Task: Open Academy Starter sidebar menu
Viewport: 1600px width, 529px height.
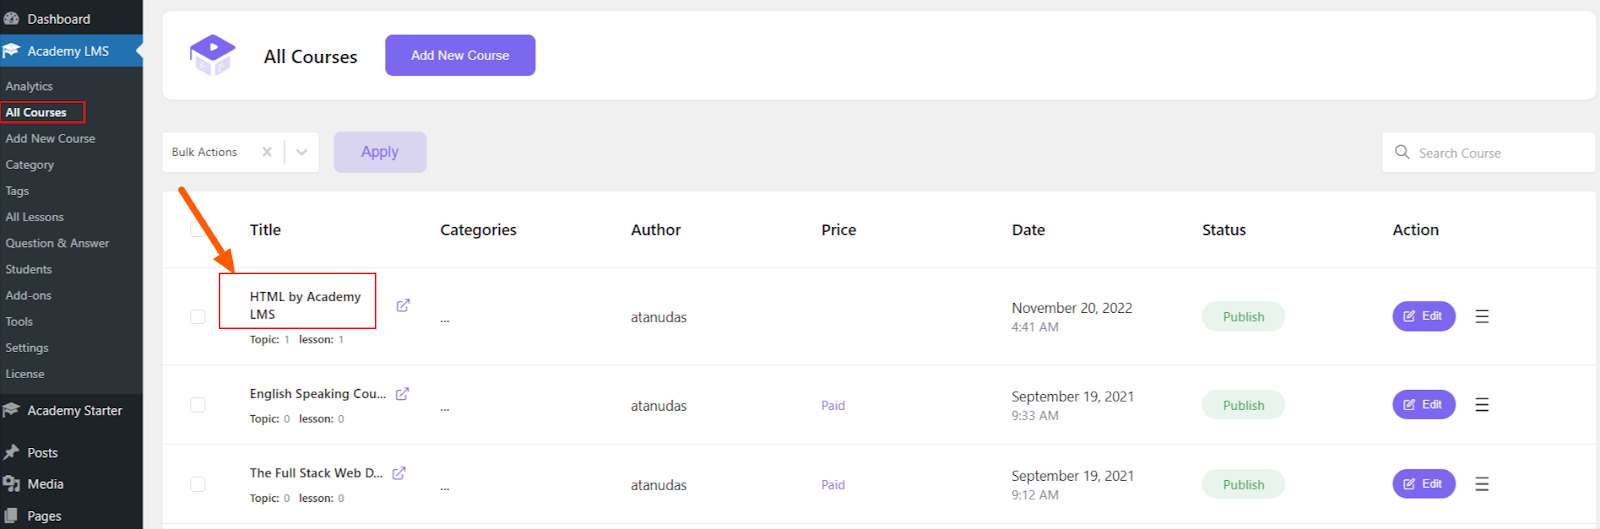Action: click(x=74, y=411)
